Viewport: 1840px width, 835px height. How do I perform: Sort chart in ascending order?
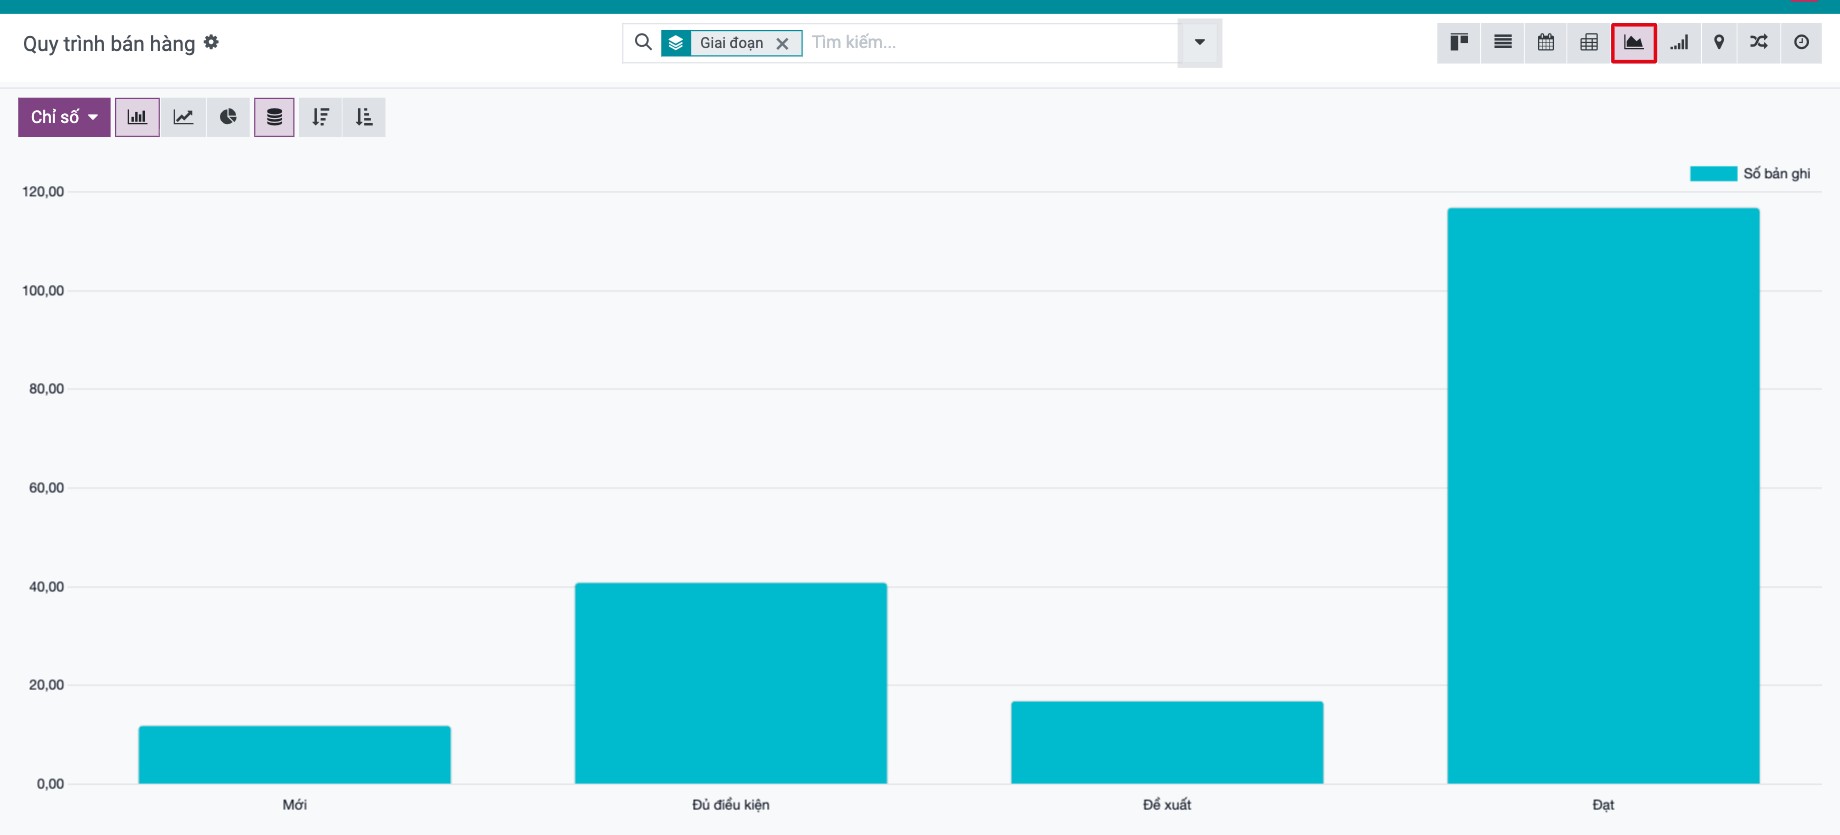pyautogui.click(x=364, y=117)
